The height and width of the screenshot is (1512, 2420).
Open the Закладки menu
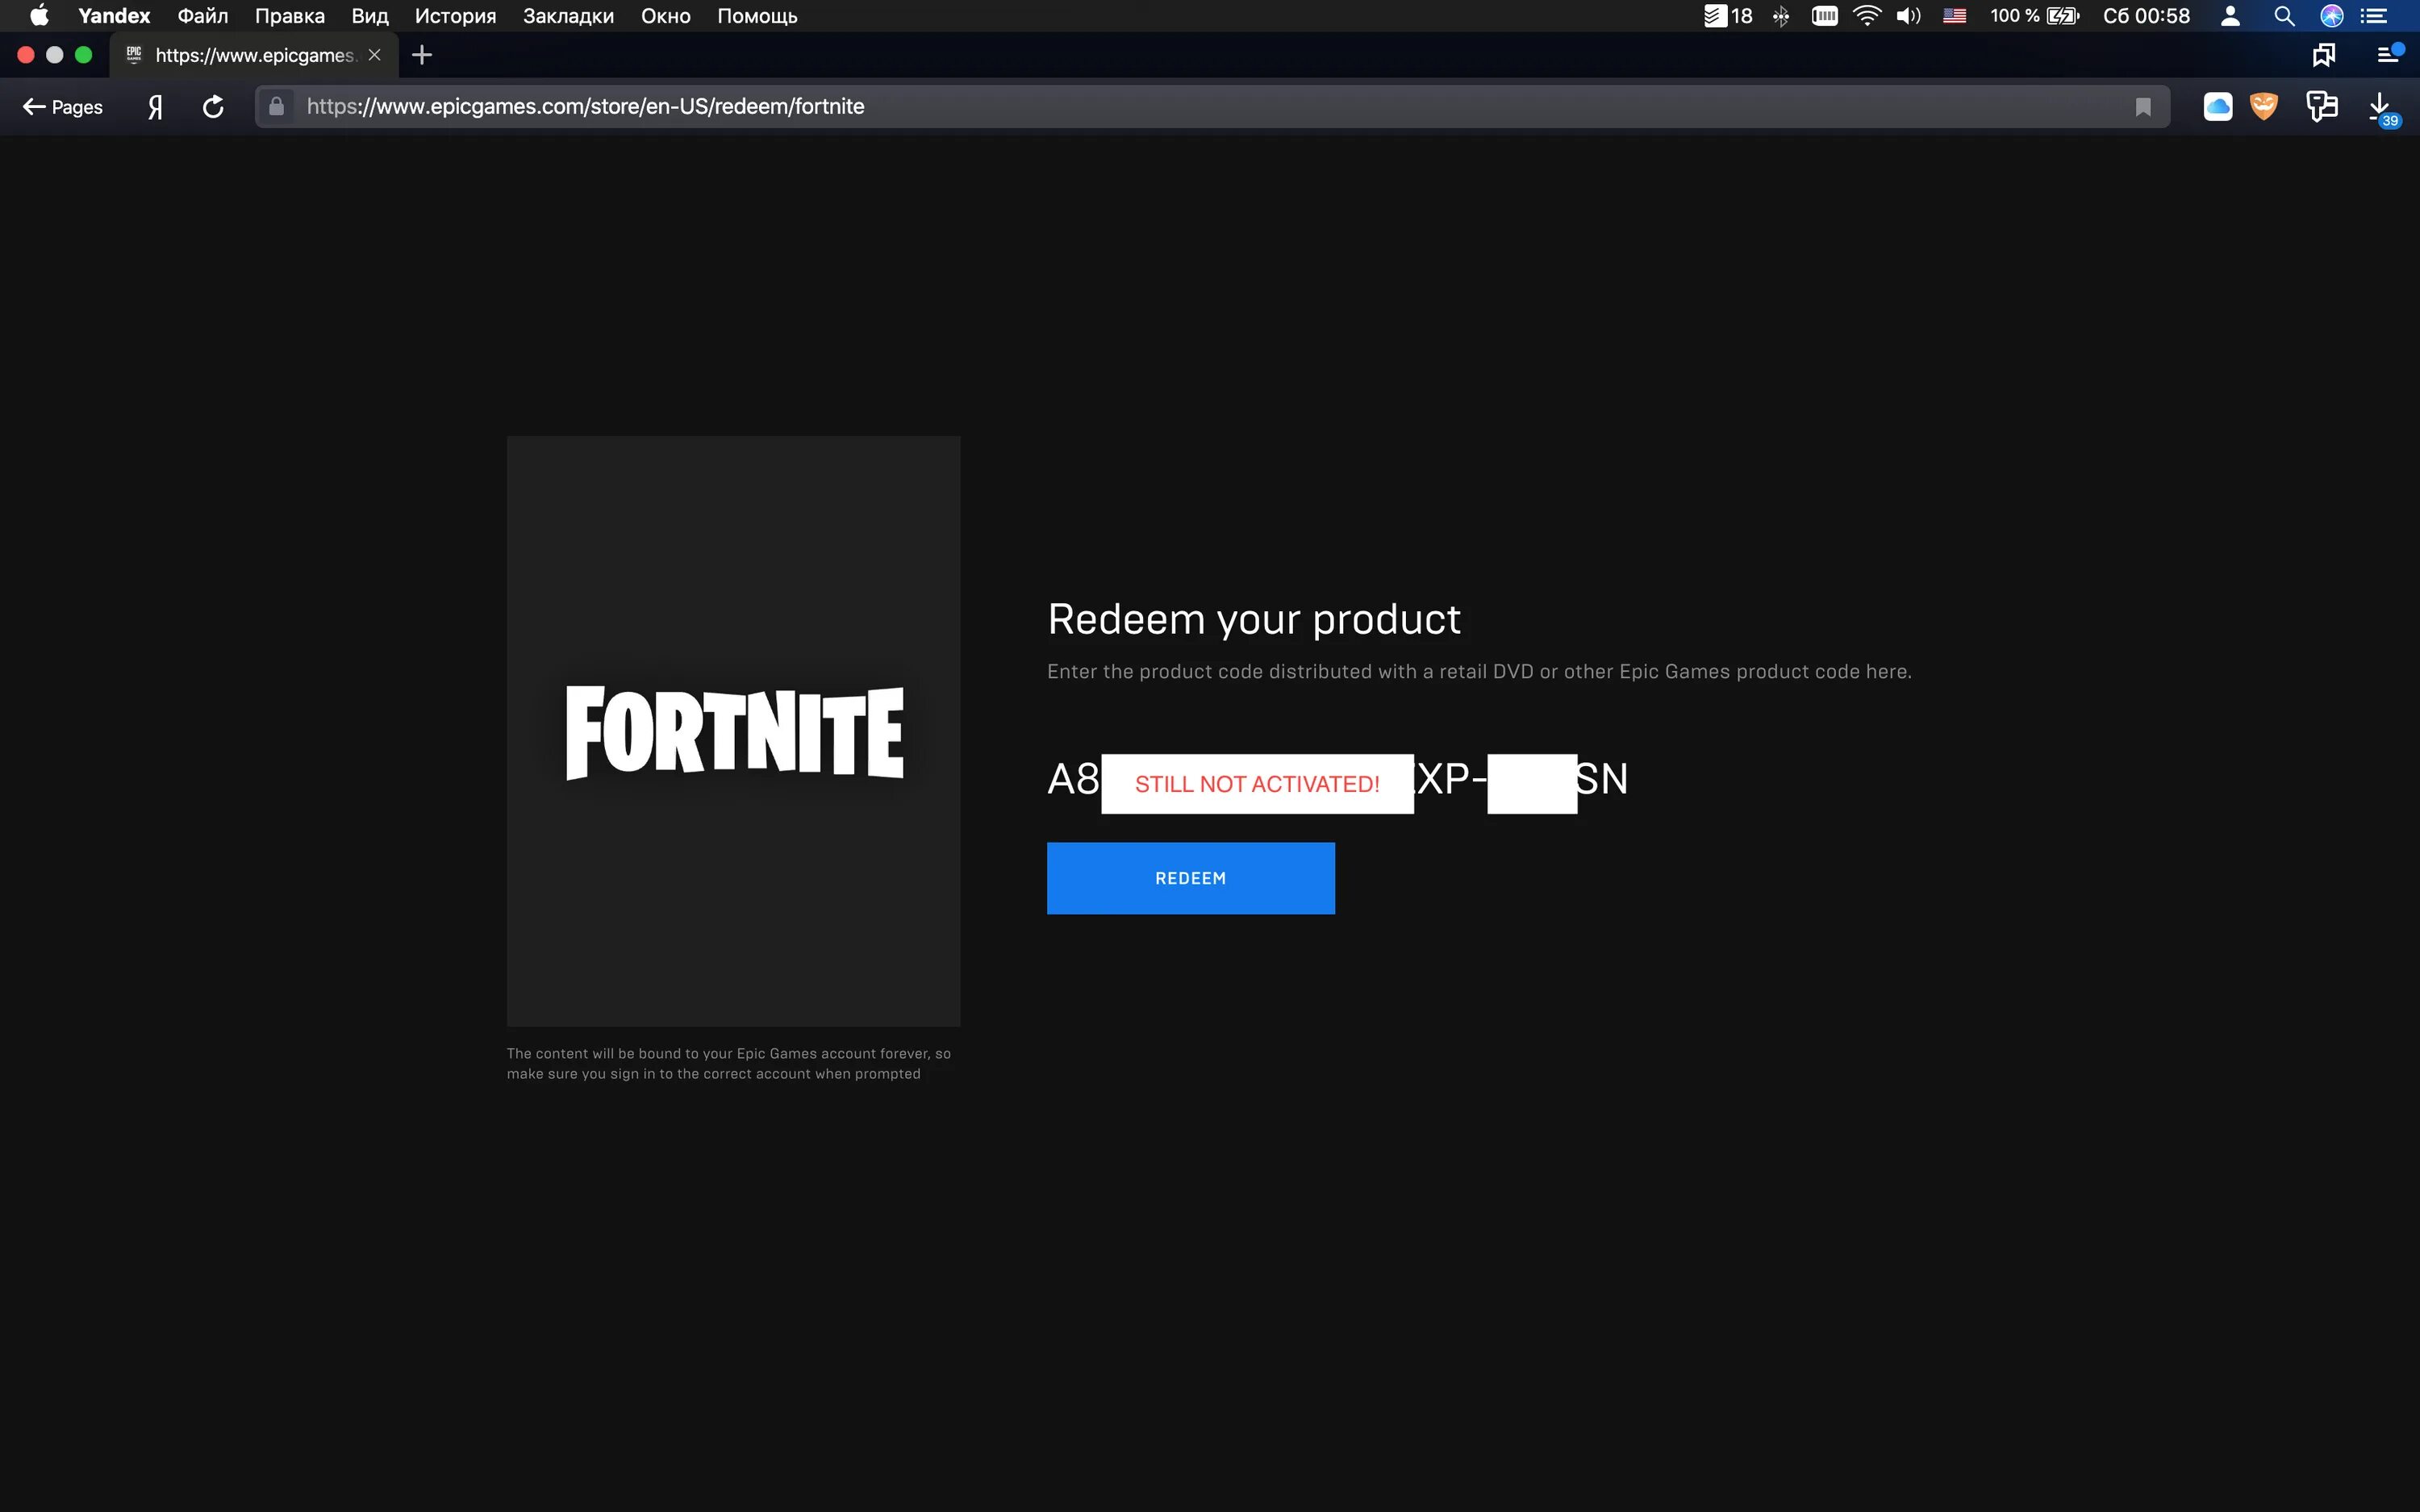tap(568, 16)
